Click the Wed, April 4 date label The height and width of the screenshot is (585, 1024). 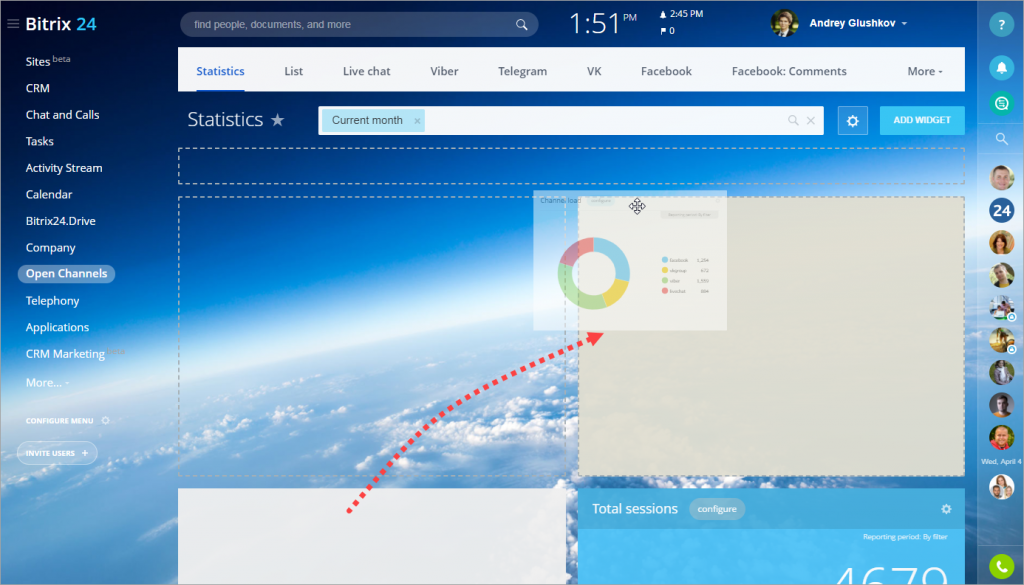pos(1002,462)
